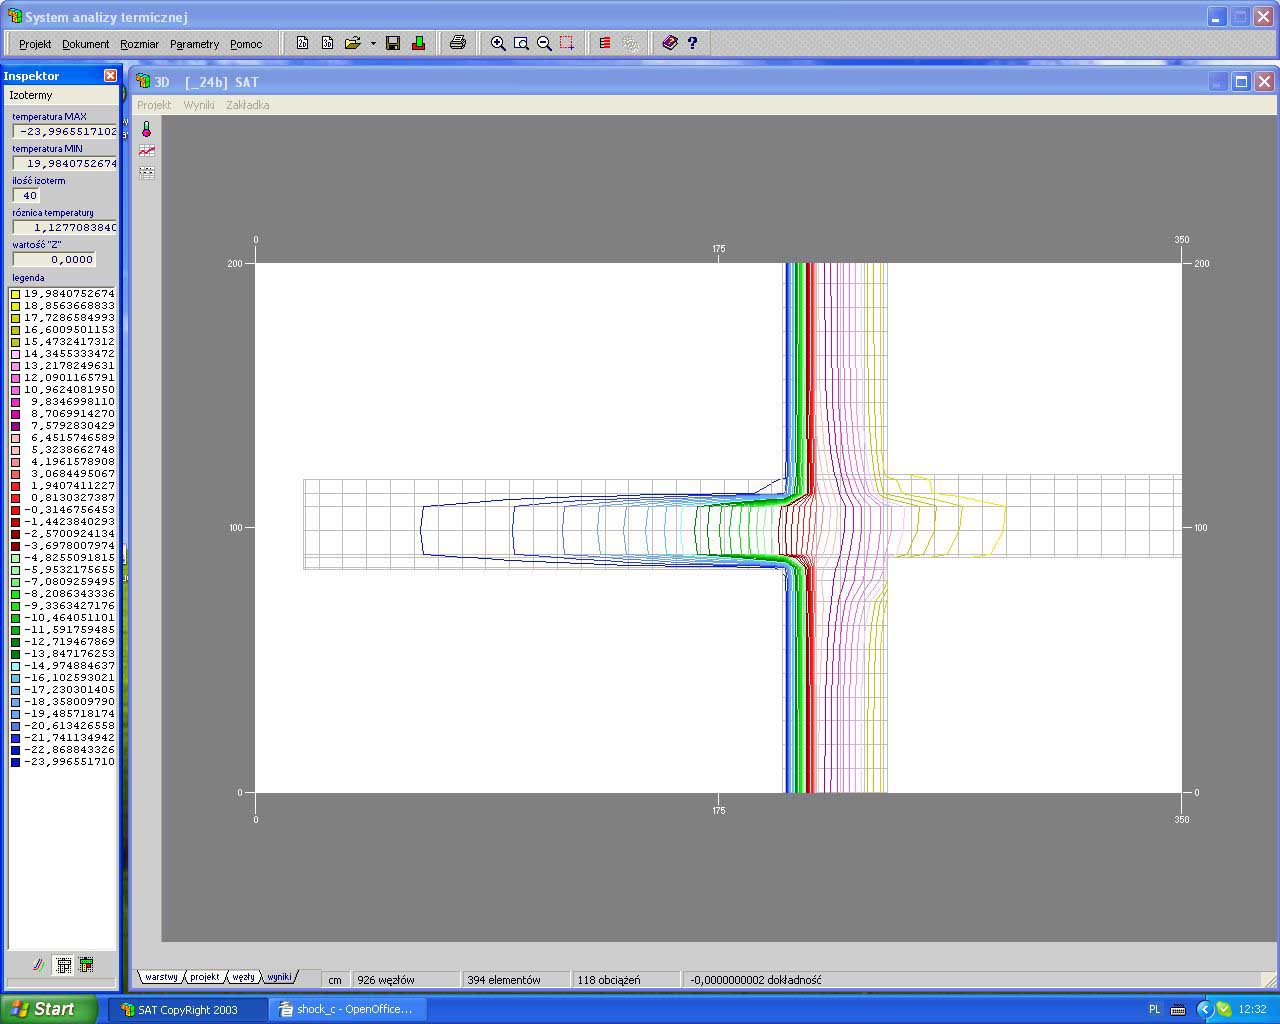Open the Projekt menu in 3D window
This screenshot has width=1280, height=1024.
(x=154, y=105)
